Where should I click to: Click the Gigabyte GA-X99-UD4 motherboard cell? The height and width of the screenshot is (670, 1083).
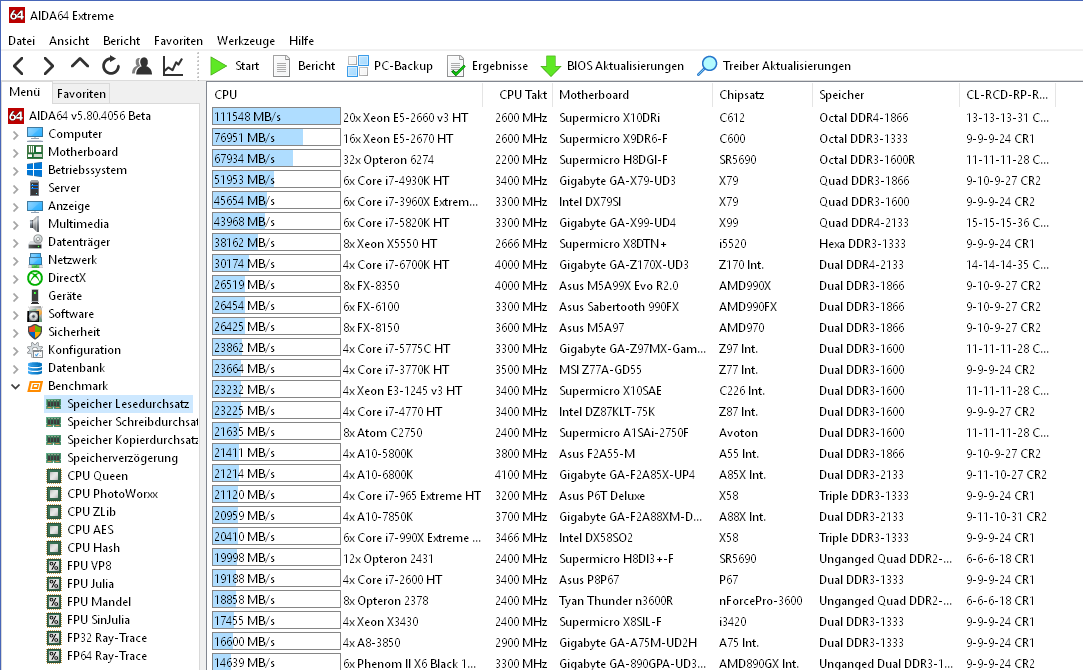(617, 222)
